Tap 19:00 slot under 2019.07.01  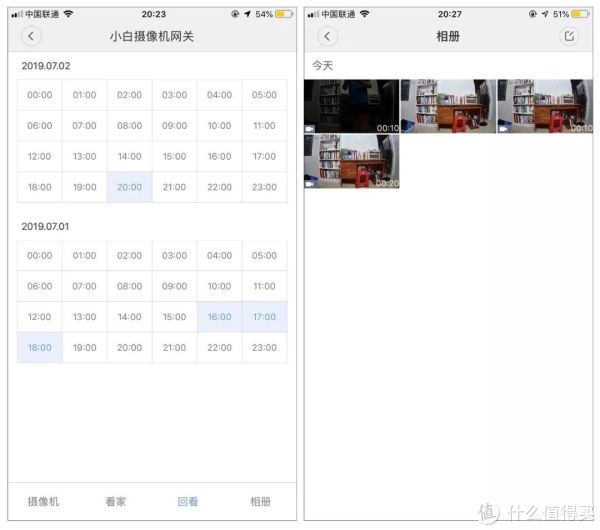click(x=85, y=347)
